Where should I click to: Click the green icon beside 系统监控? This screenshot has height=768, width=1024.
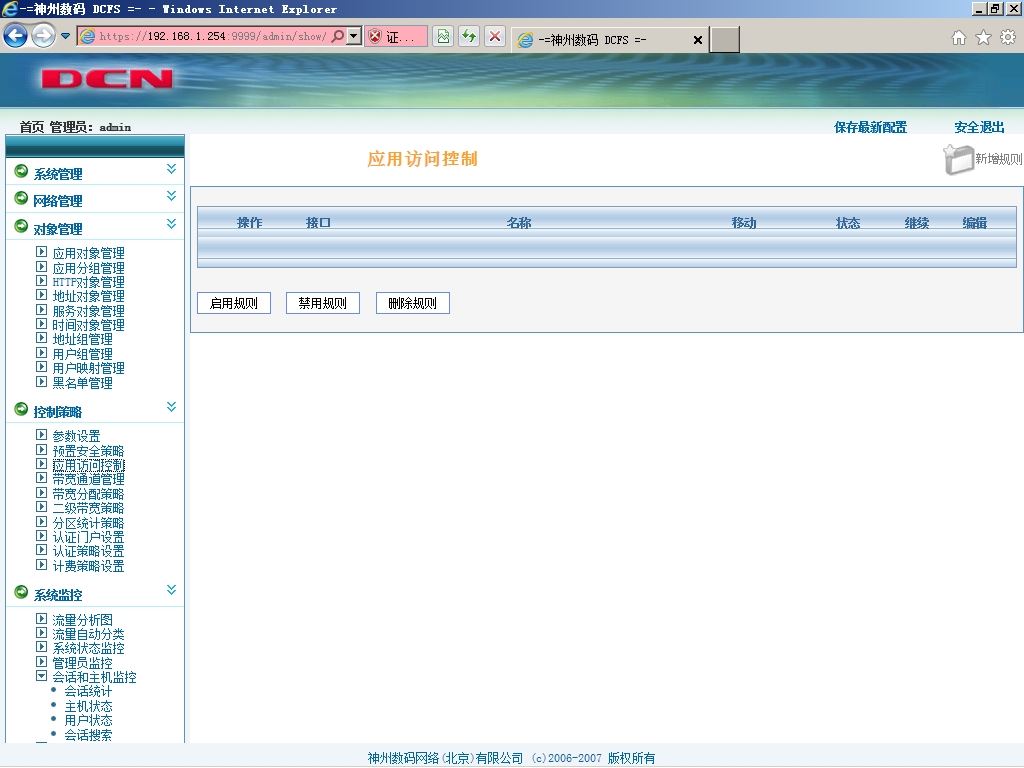(x=21, y=592)
